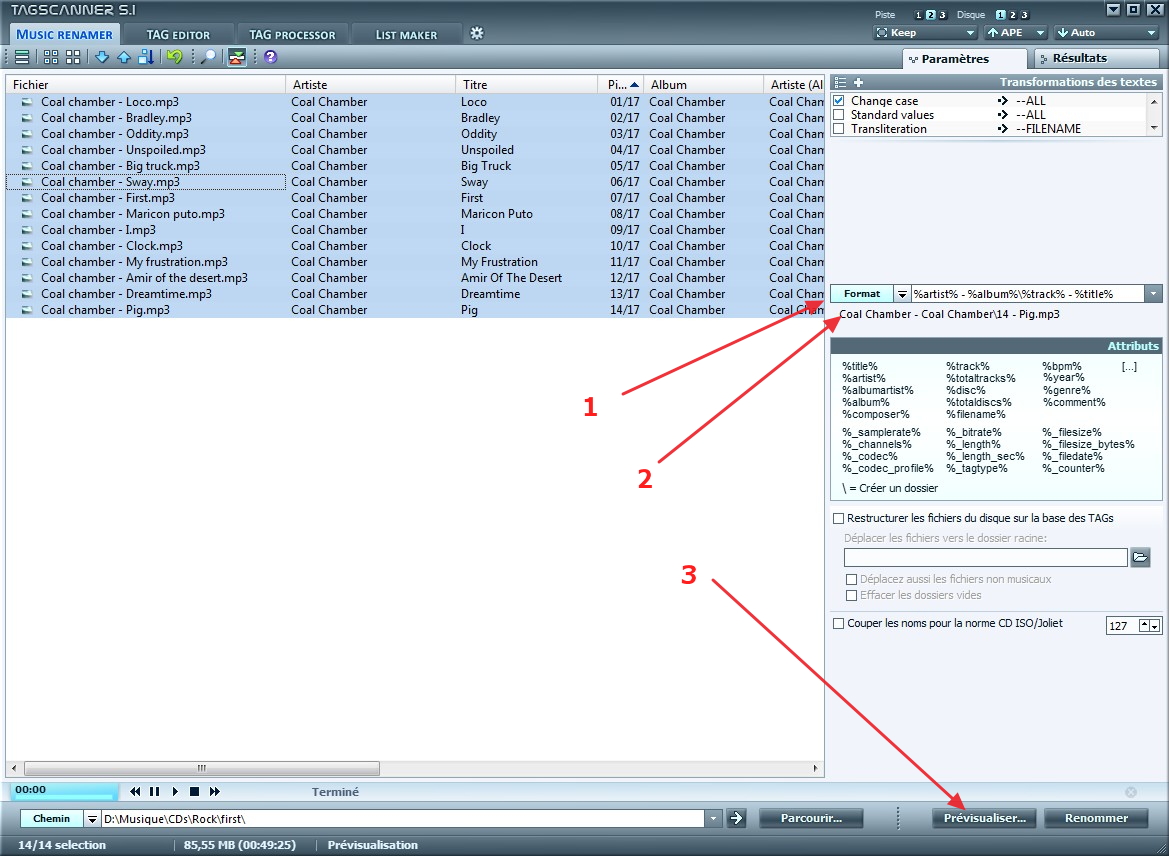The width and height of the screenshot is (1169, 856).
Task: Open the small arrow menu next to Chemin button
Action: [92, 819]
